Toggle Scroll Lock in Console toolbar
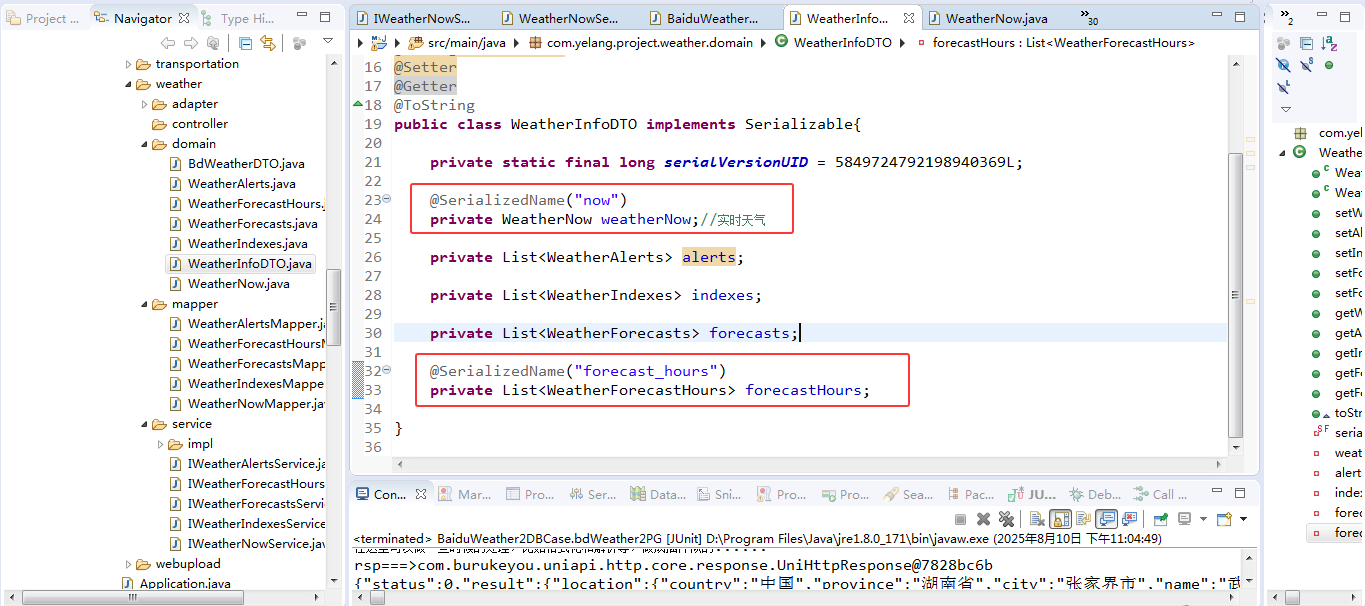The height and width of the screenshot is (606, 1365). pos(1060,519)
